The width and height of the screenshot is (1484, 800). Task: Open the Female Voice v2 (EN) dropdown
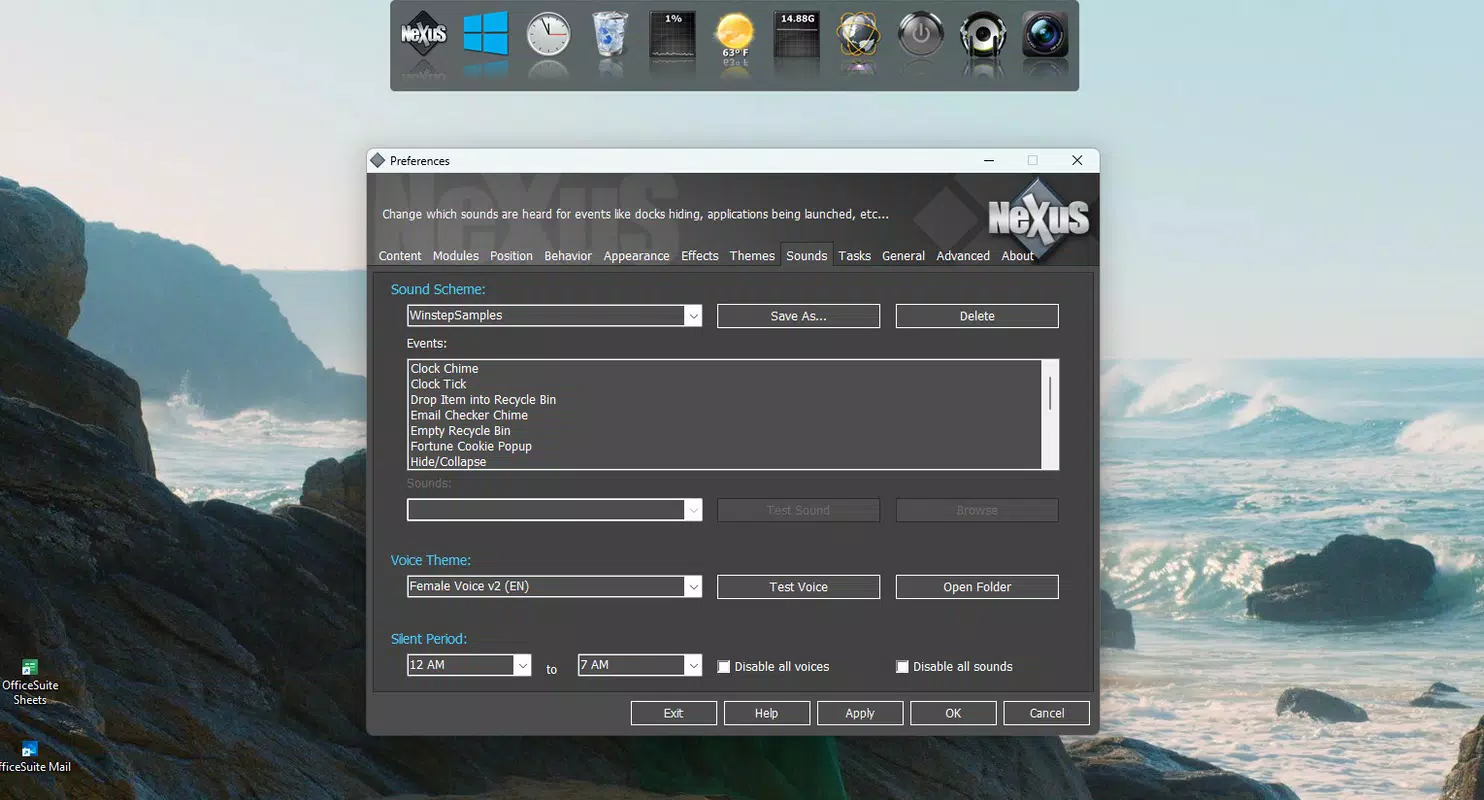(693, 587)
